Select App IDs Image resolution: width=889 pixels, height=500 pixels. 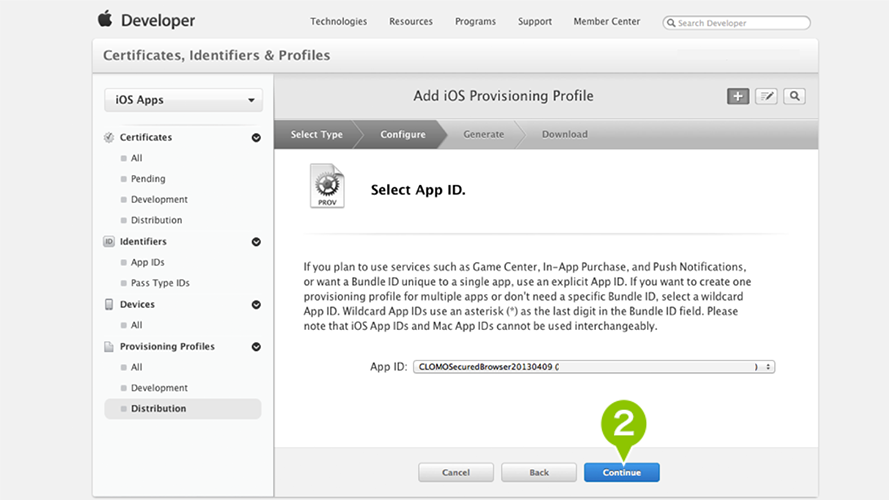147,262
